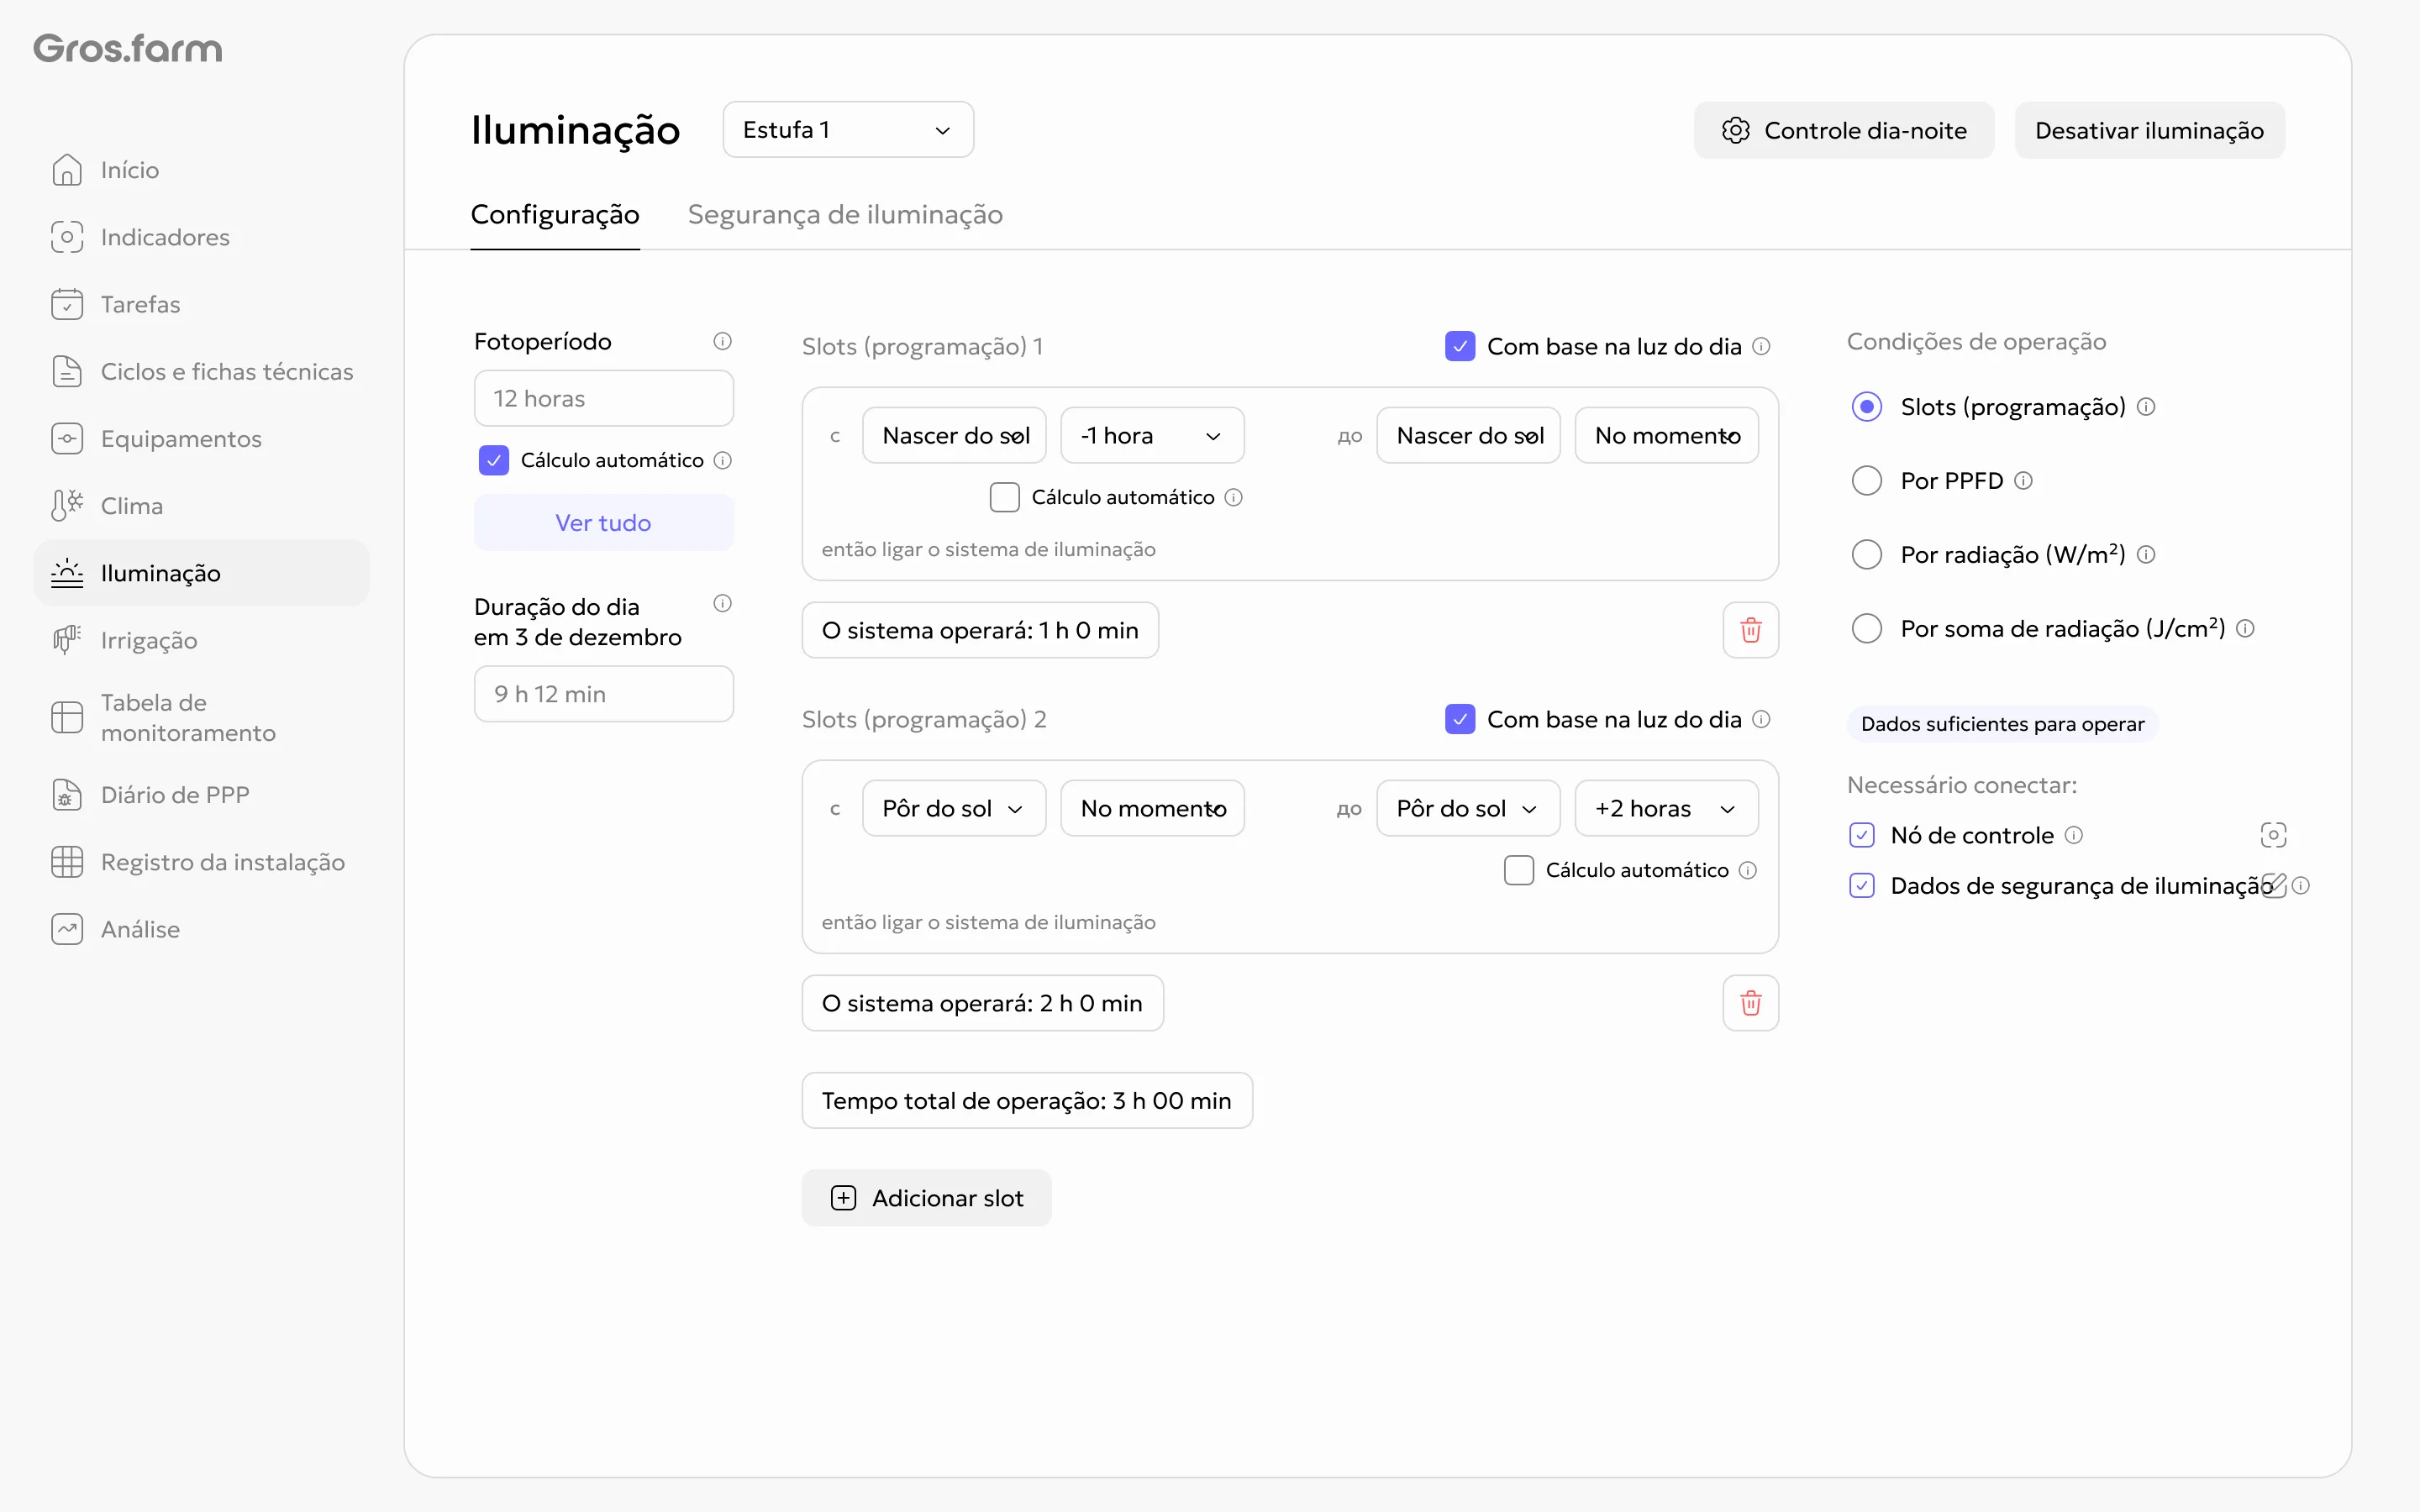Click Desativar iluminação button

coord(2149,130)
